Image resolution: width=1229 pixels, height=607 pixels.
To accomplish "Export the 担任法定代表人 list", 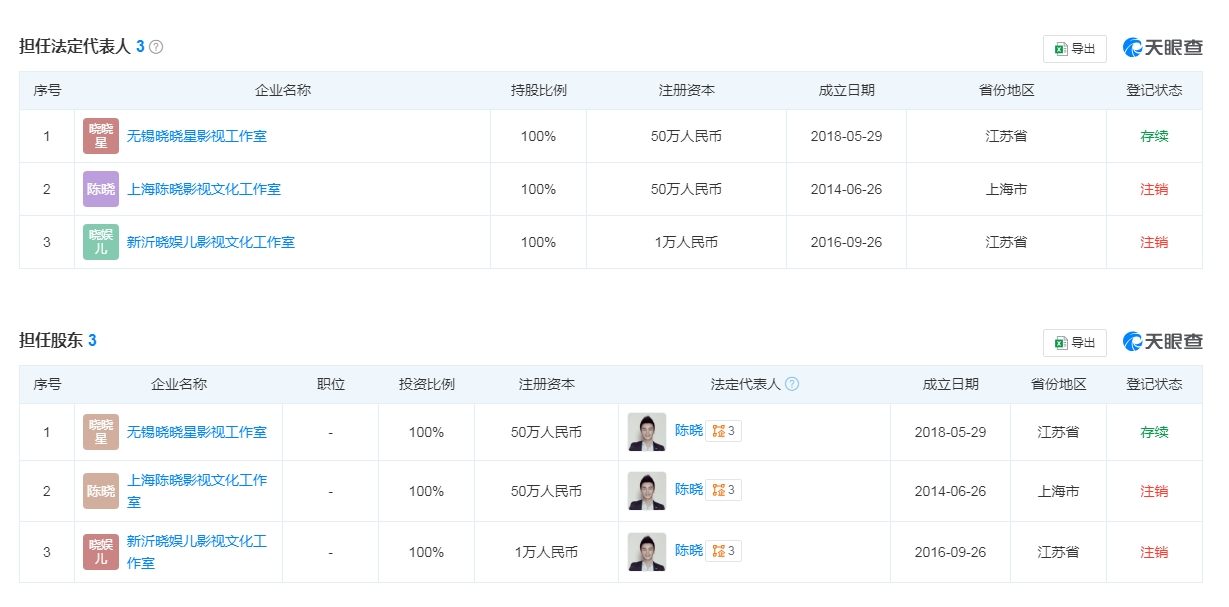I will click(x=1075, y=49).
